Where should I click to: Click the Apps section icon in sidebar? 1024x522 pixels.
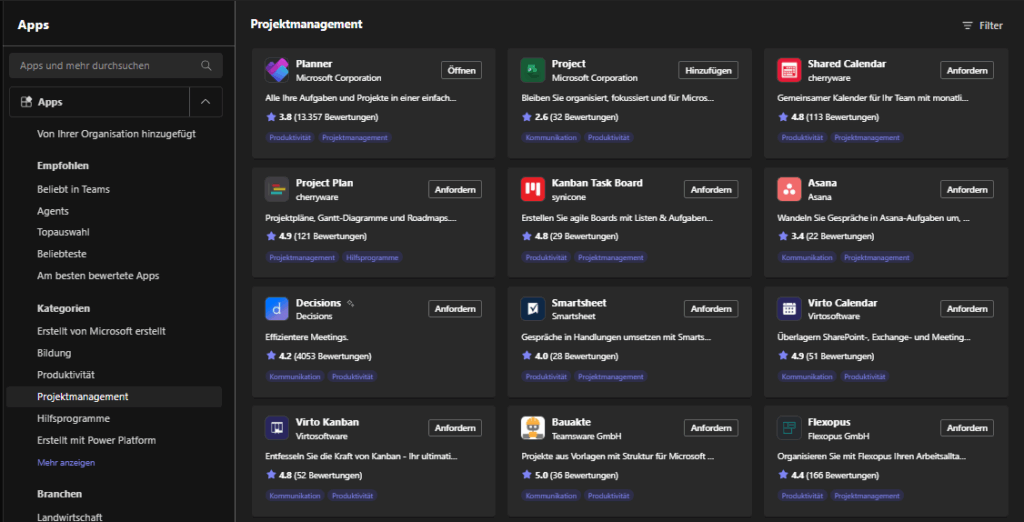tap(27, 102)
